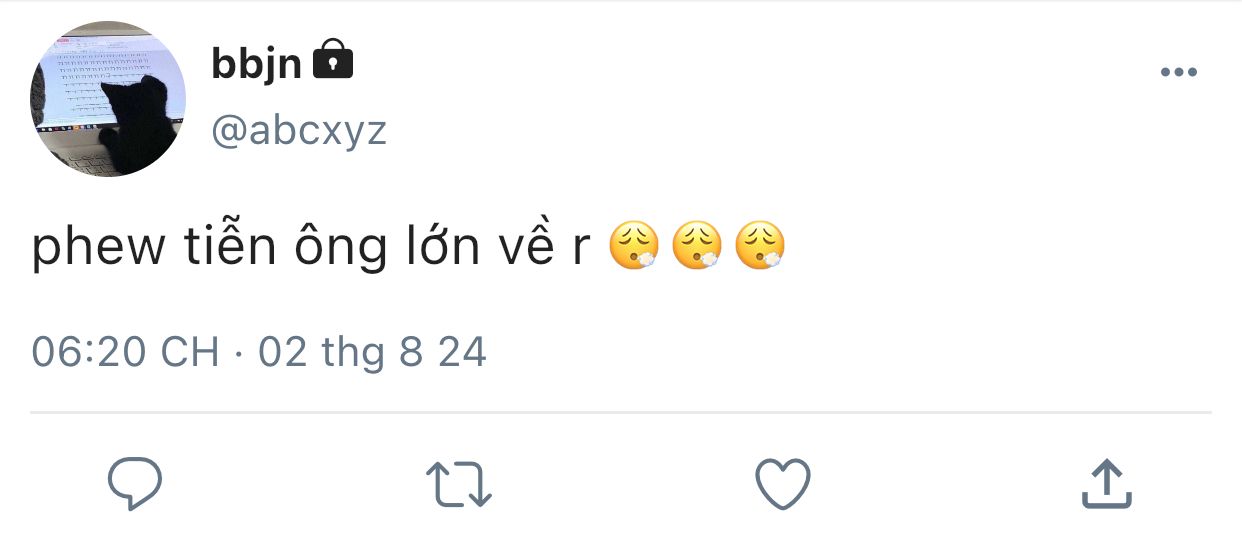Tap the first exhaling face emoji
This screenshot has height=555, width=1242.
click(635, 247)
